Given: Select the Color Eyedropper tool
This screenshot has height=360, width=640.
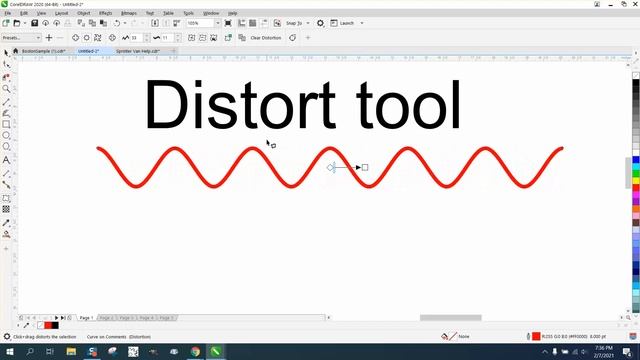Looking at the screenshot, I should click(x=6, y=223).
